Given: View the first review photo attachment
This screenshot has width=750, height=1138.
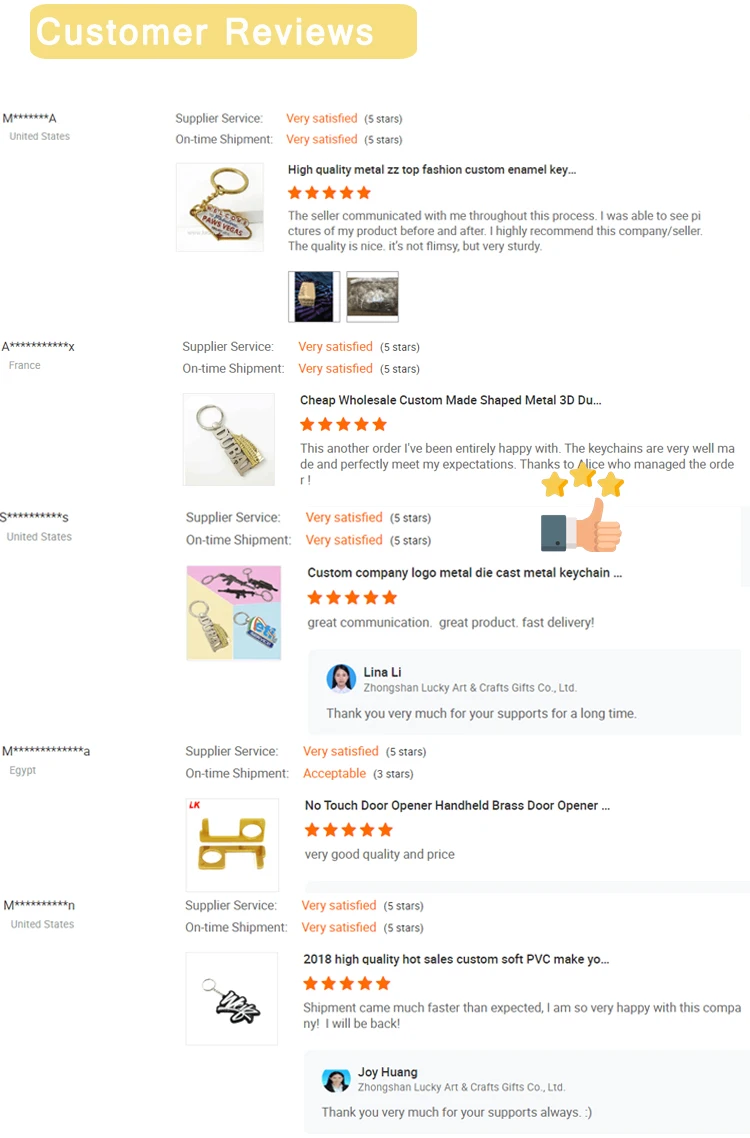Looking at the screenshot, I should click(313, 296).
